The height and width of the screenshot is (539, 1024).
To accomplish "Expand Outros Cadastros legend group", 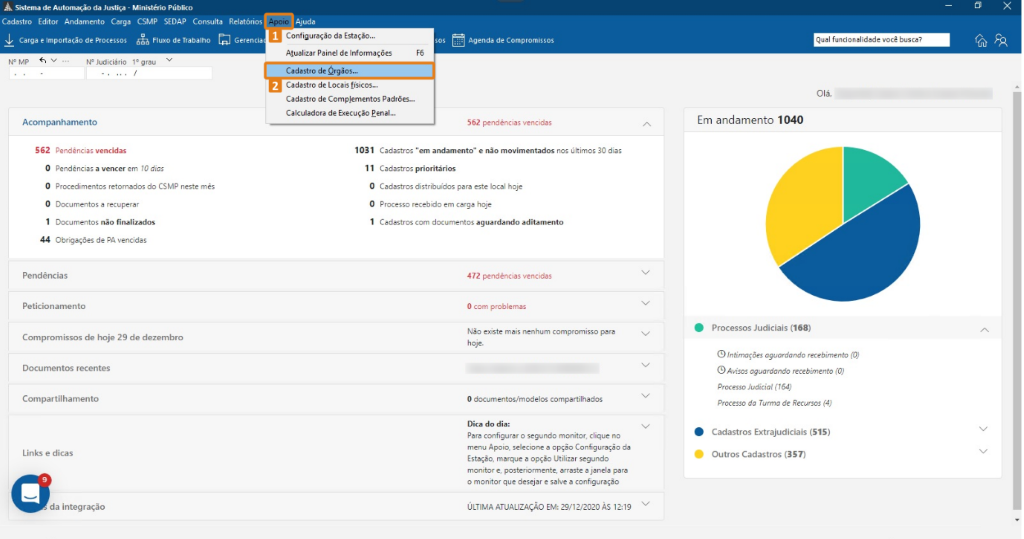I will click(x=983, y=451).
